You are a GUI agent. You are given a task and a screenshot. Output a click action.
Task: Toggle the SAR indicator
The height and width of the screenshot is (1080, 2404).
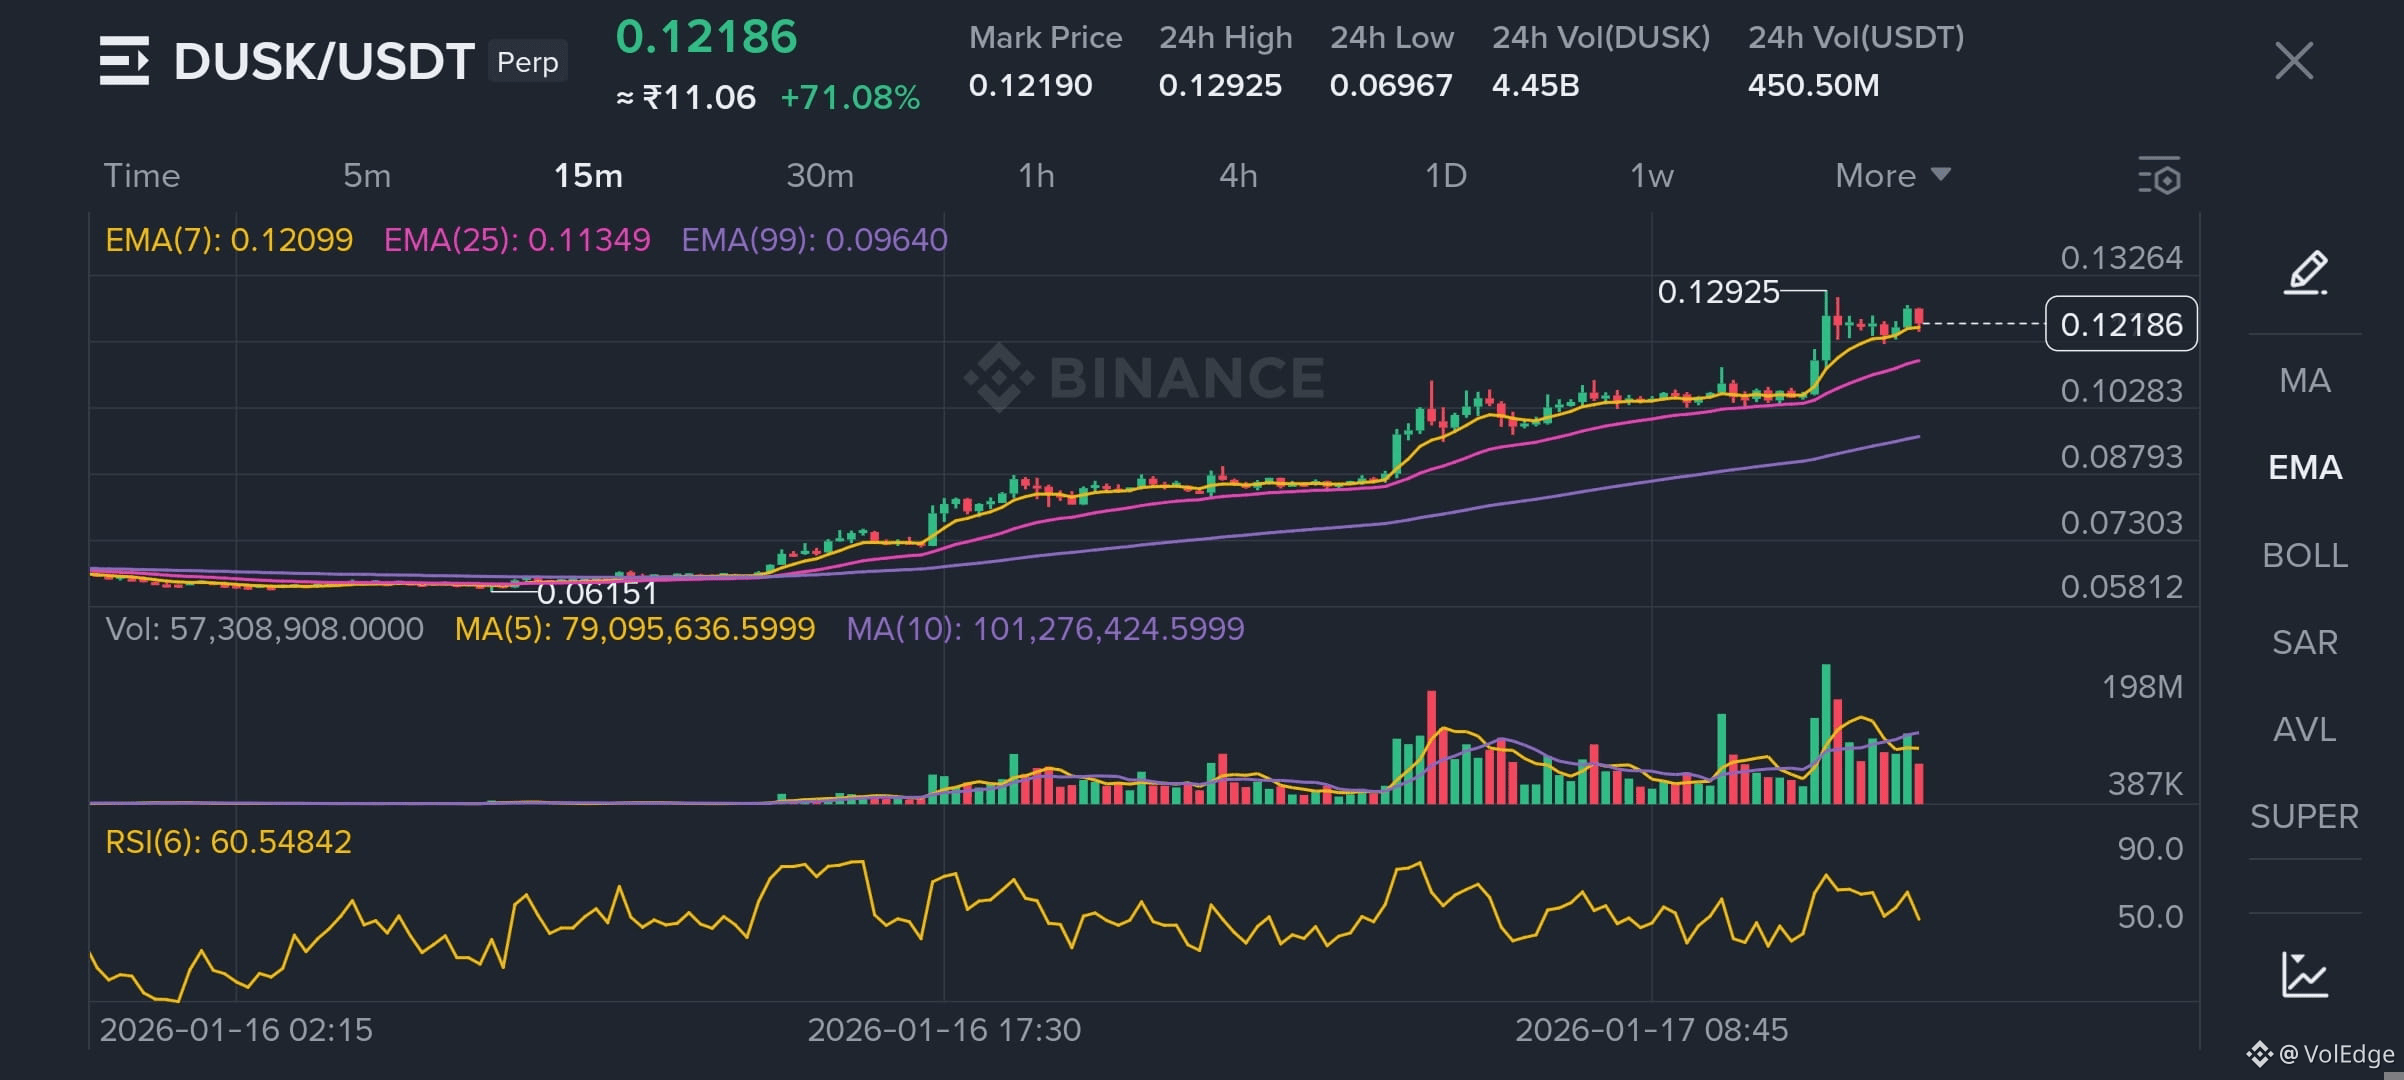click(x=2305, y=642)
